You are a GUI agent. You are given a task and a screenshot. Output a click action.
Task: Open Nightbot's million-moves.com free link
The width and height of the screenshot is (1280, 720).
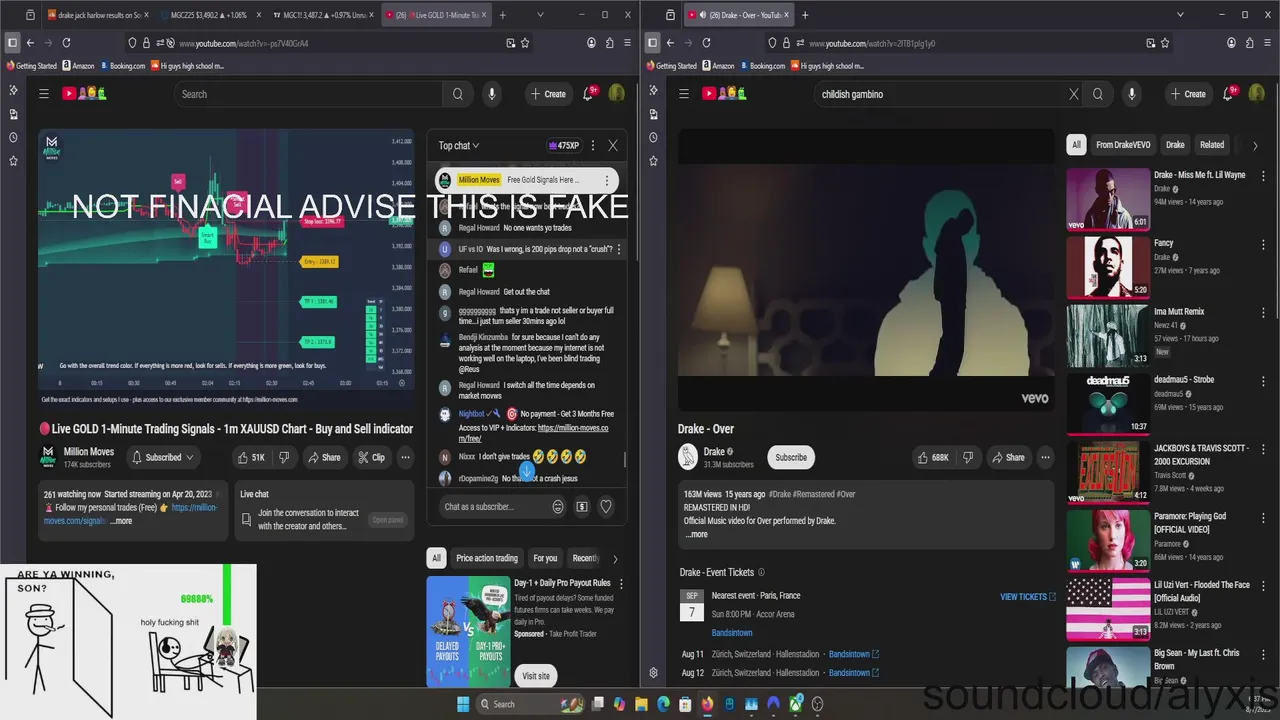[x=533, y=433]
